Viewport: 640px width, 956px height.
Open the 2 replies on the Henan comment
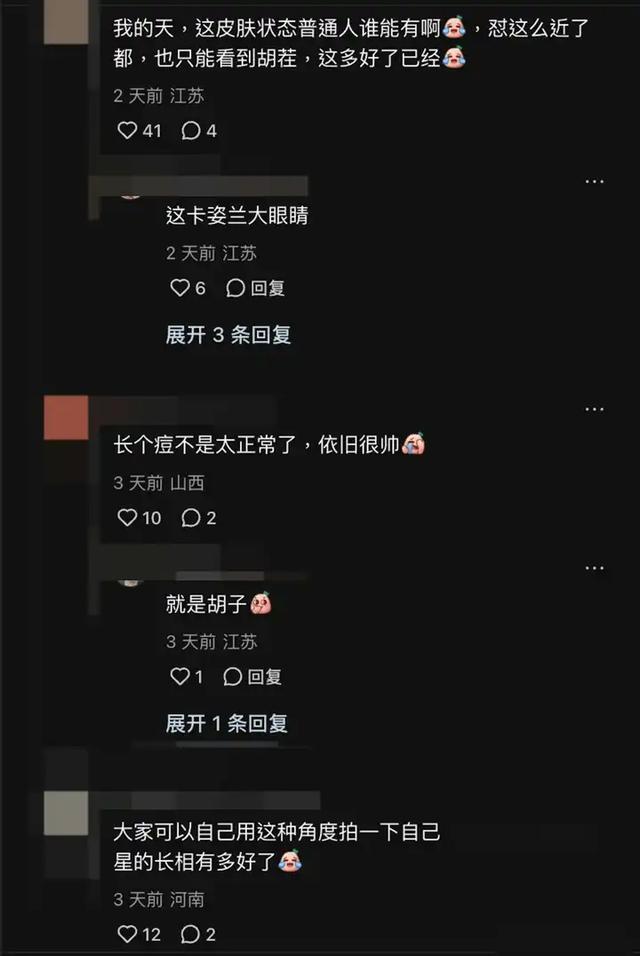tap(199, 934)
